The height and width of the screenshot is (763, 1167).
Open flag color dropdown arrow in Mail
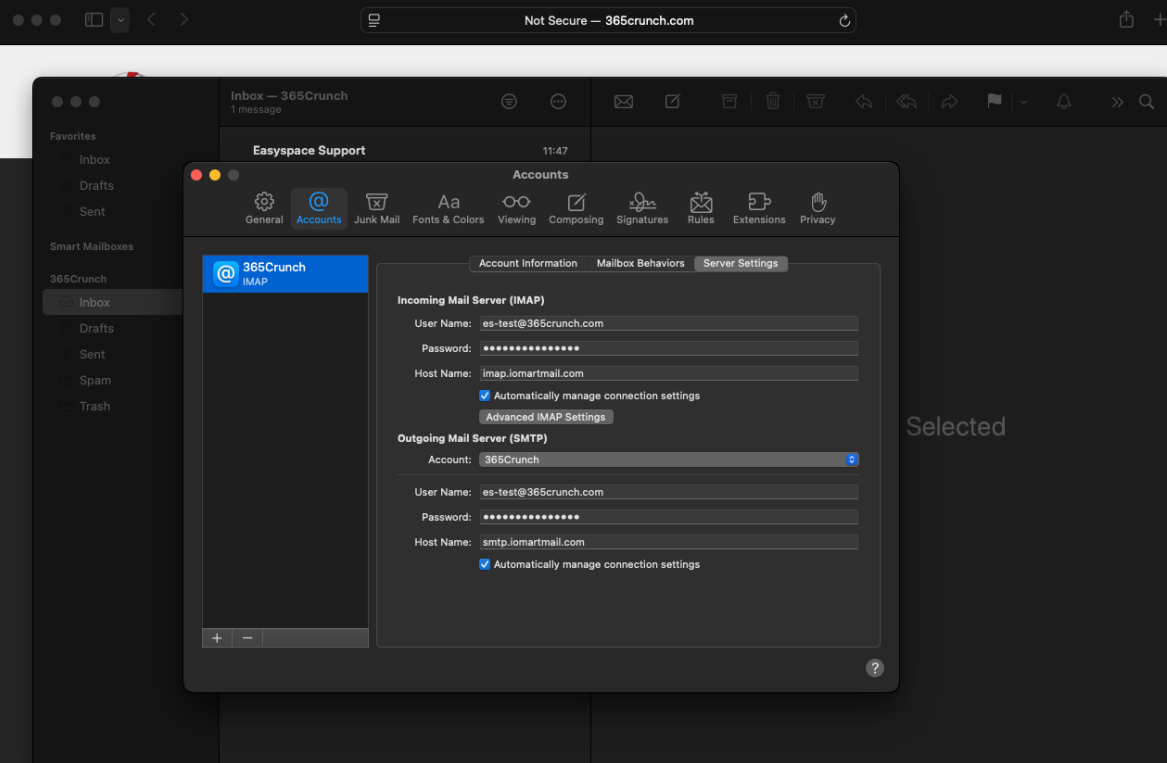point(1023,102)
